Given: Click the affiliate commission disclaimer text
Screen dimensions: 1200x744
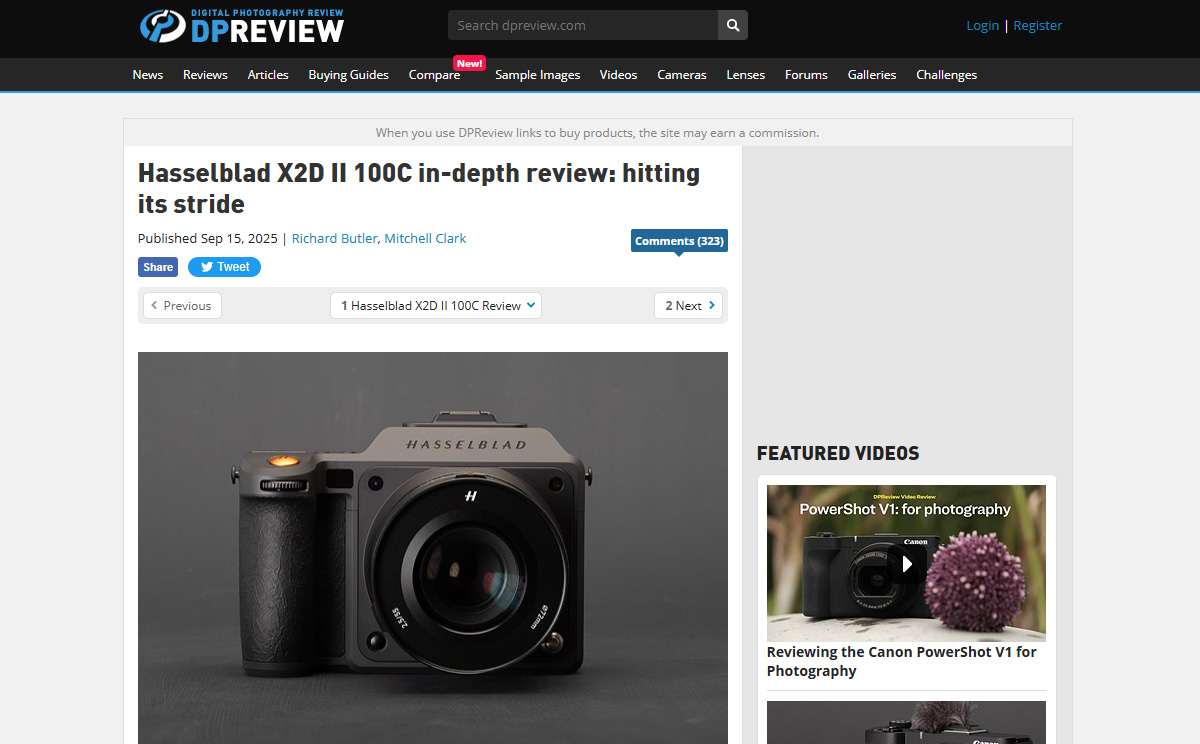Looking at the screenshot, I should point(597,133).
